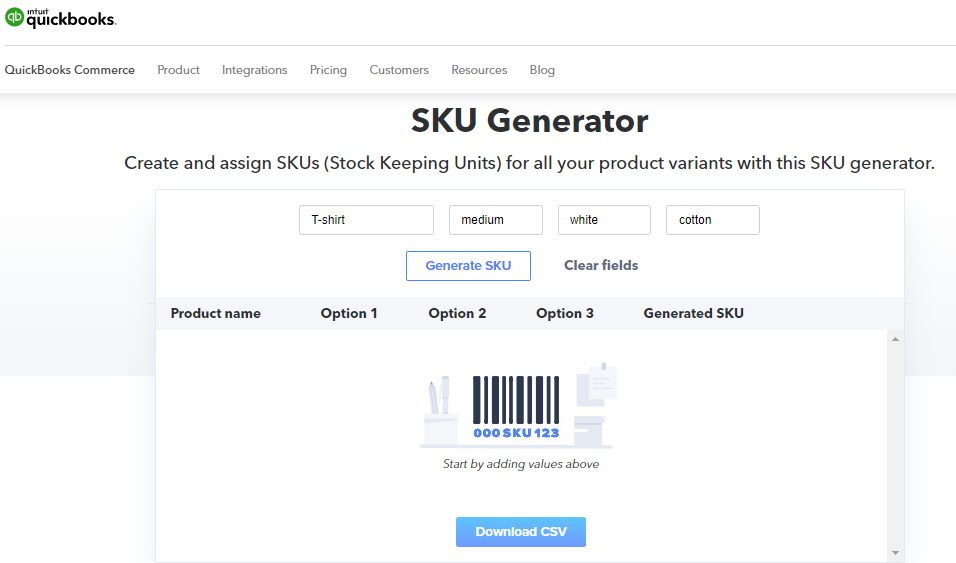Click the Intuit QuickBooks logo

point(60,17)
